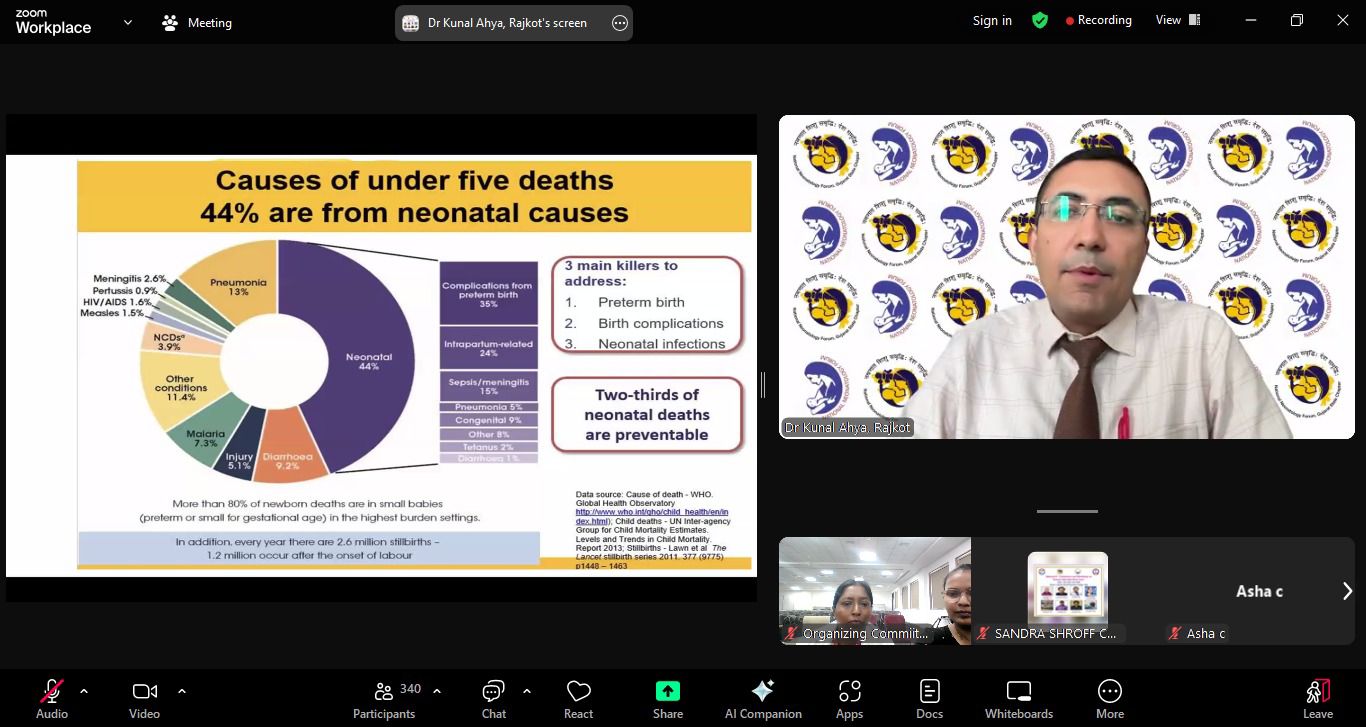The height and width of the screenshot is (727, 1366).
Task: Show next participants with right arrow
Action: (x=1346, y=591)
